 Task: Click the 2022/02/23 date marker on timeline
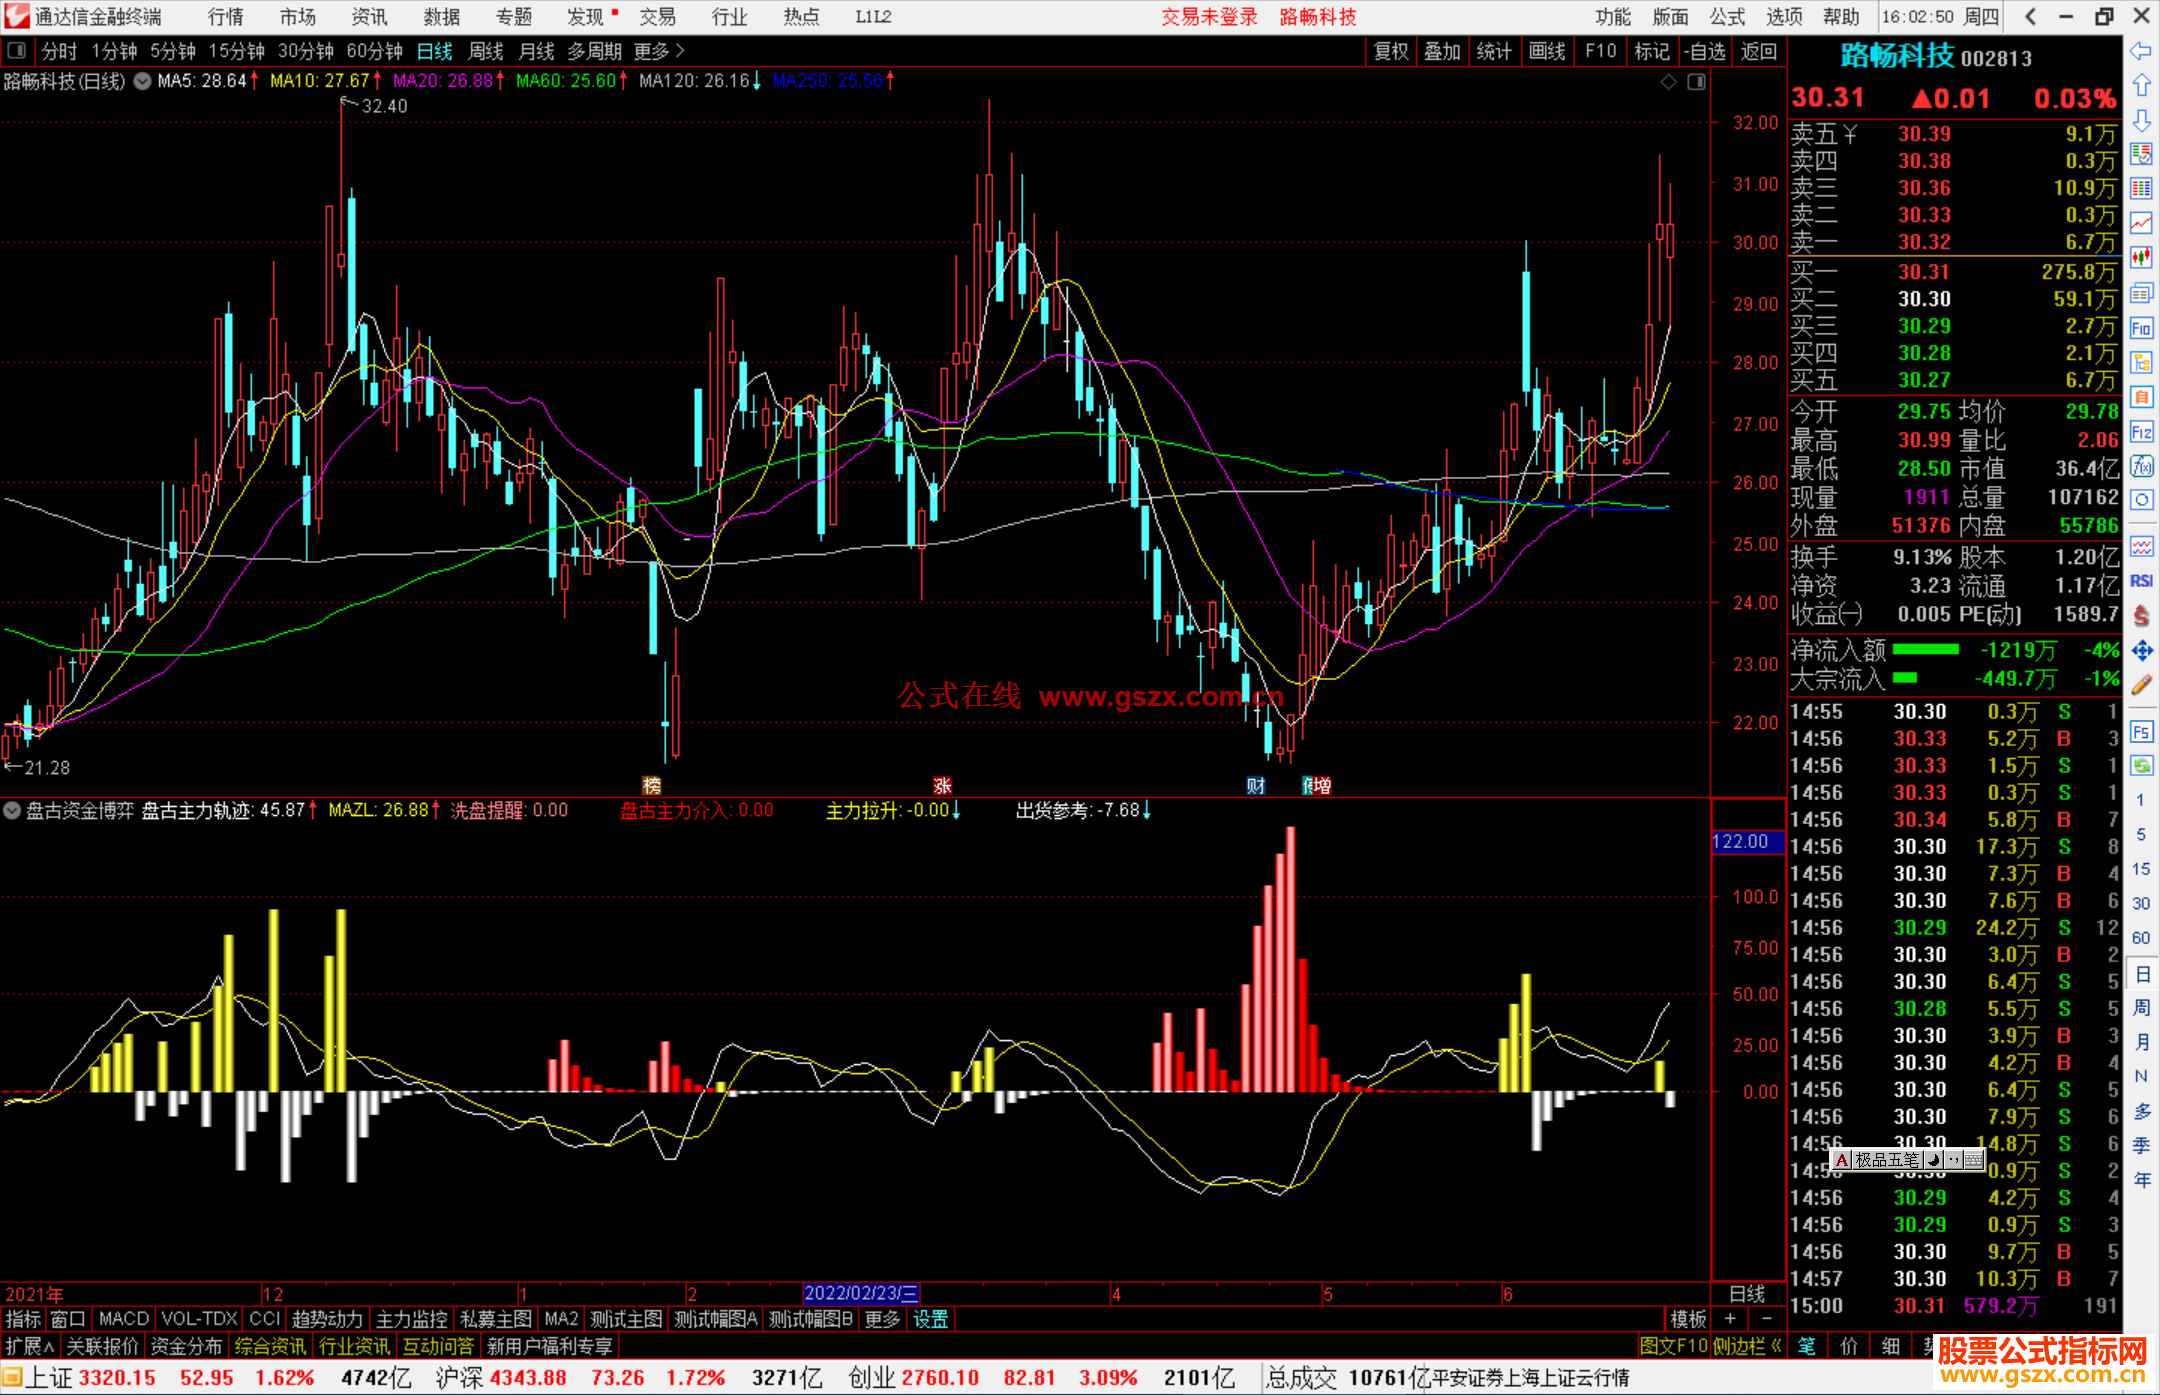861,1294
